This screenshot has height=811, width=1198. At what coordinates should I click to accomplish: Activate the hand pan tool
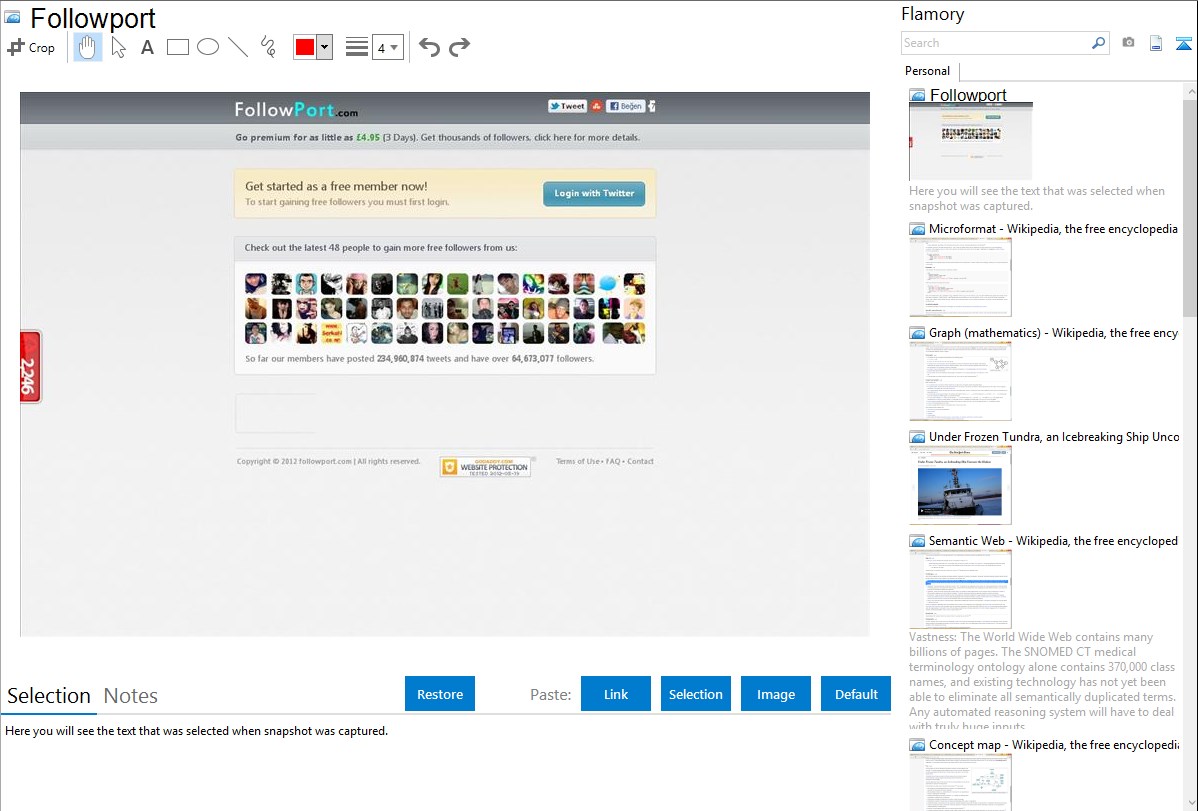87,47
